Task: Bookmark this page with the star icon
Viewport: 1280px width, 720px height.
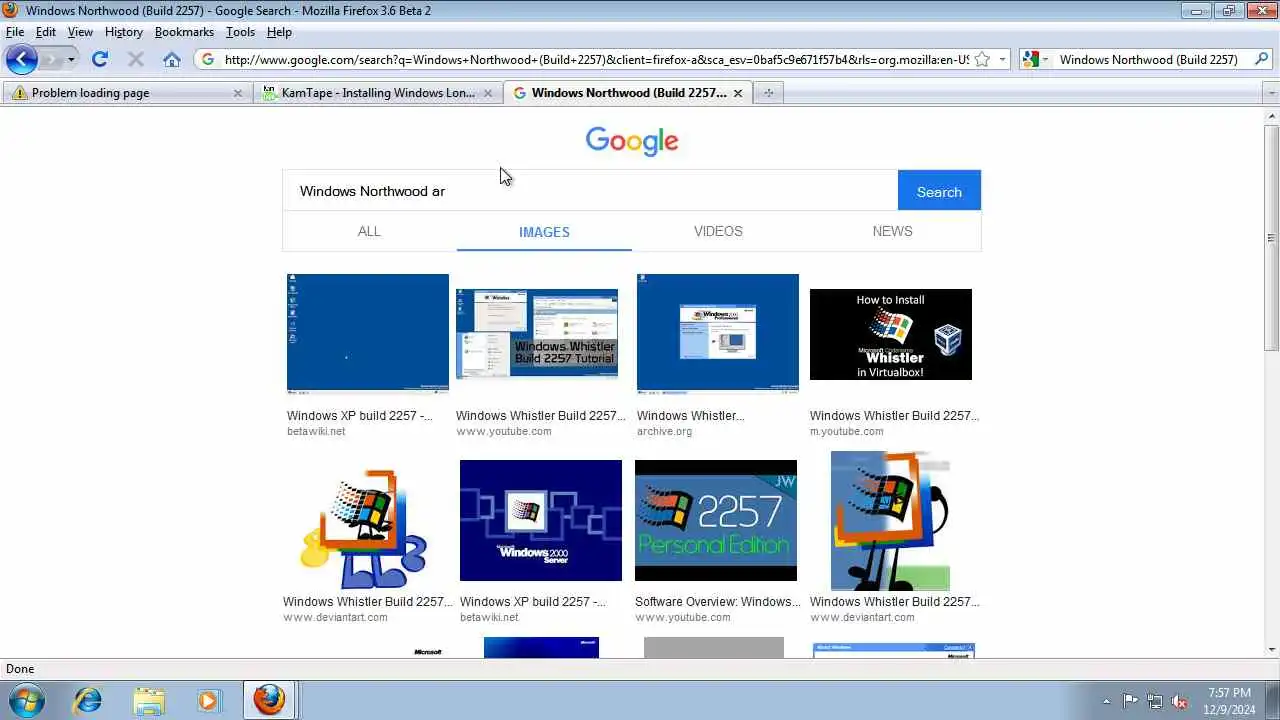Action: pyautogui.click(x=982, y=59)
